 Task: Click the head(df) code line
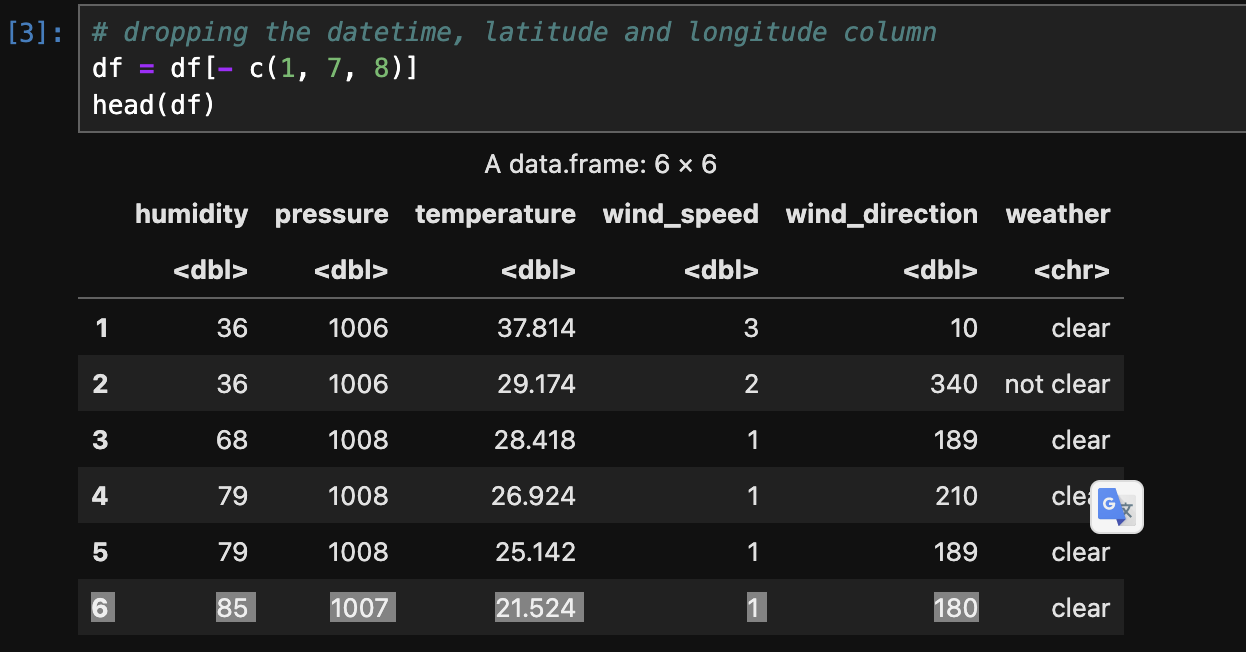pyautogui.click(x=153, y=104)
